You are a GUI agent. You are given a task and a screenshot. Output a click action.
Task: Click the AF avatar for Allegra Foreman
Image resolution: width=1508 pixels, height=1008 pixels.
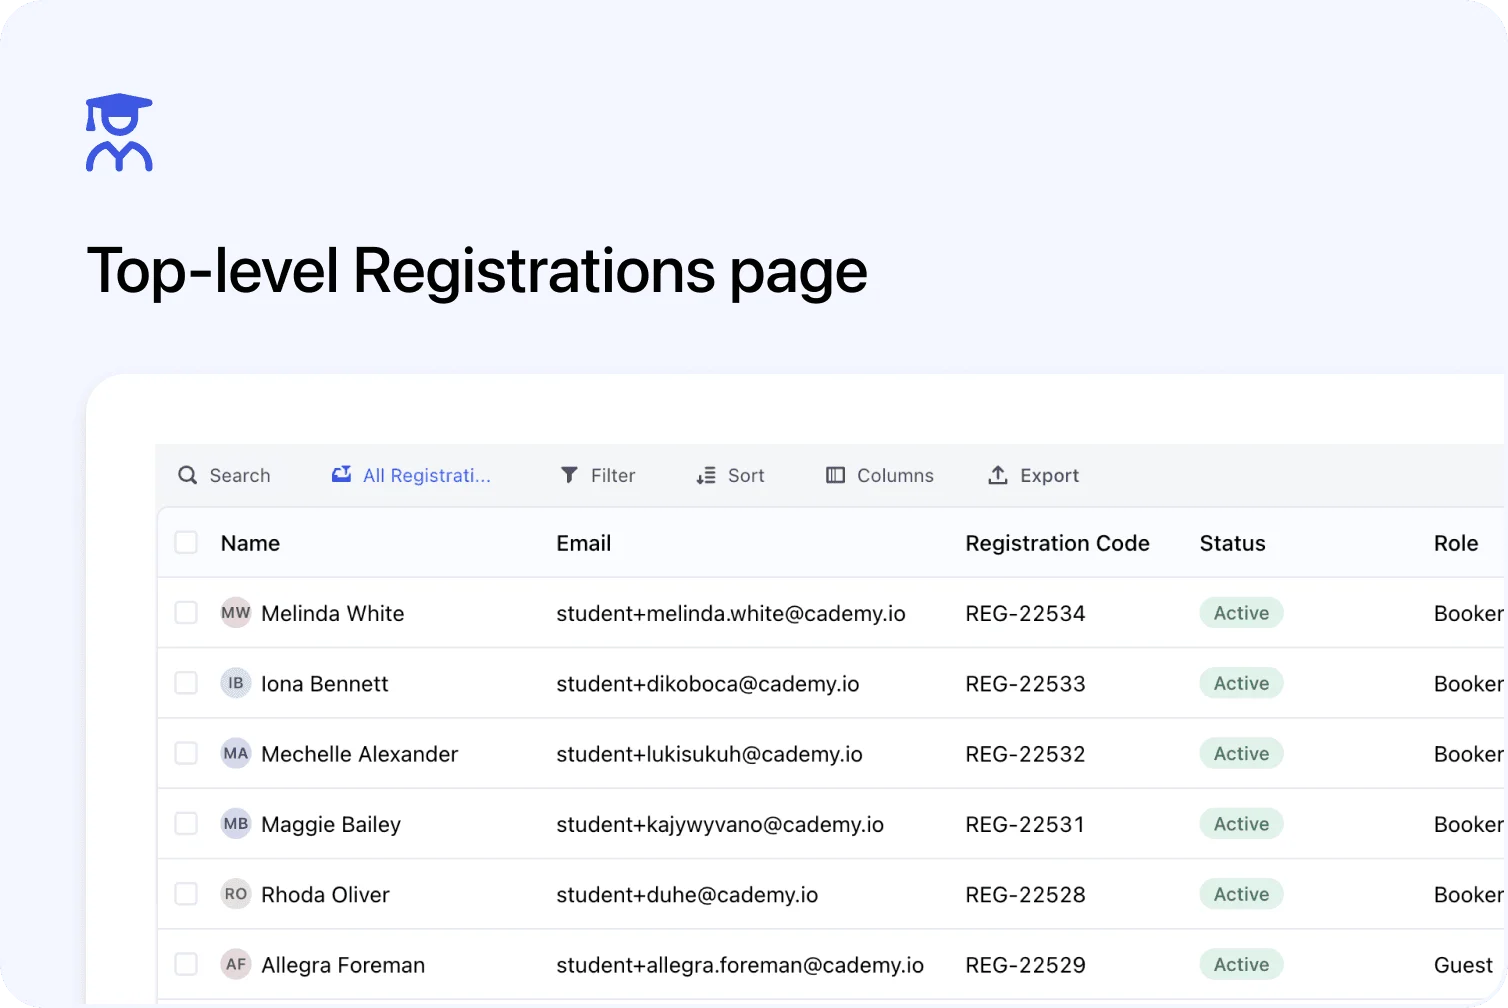point(236,964)
